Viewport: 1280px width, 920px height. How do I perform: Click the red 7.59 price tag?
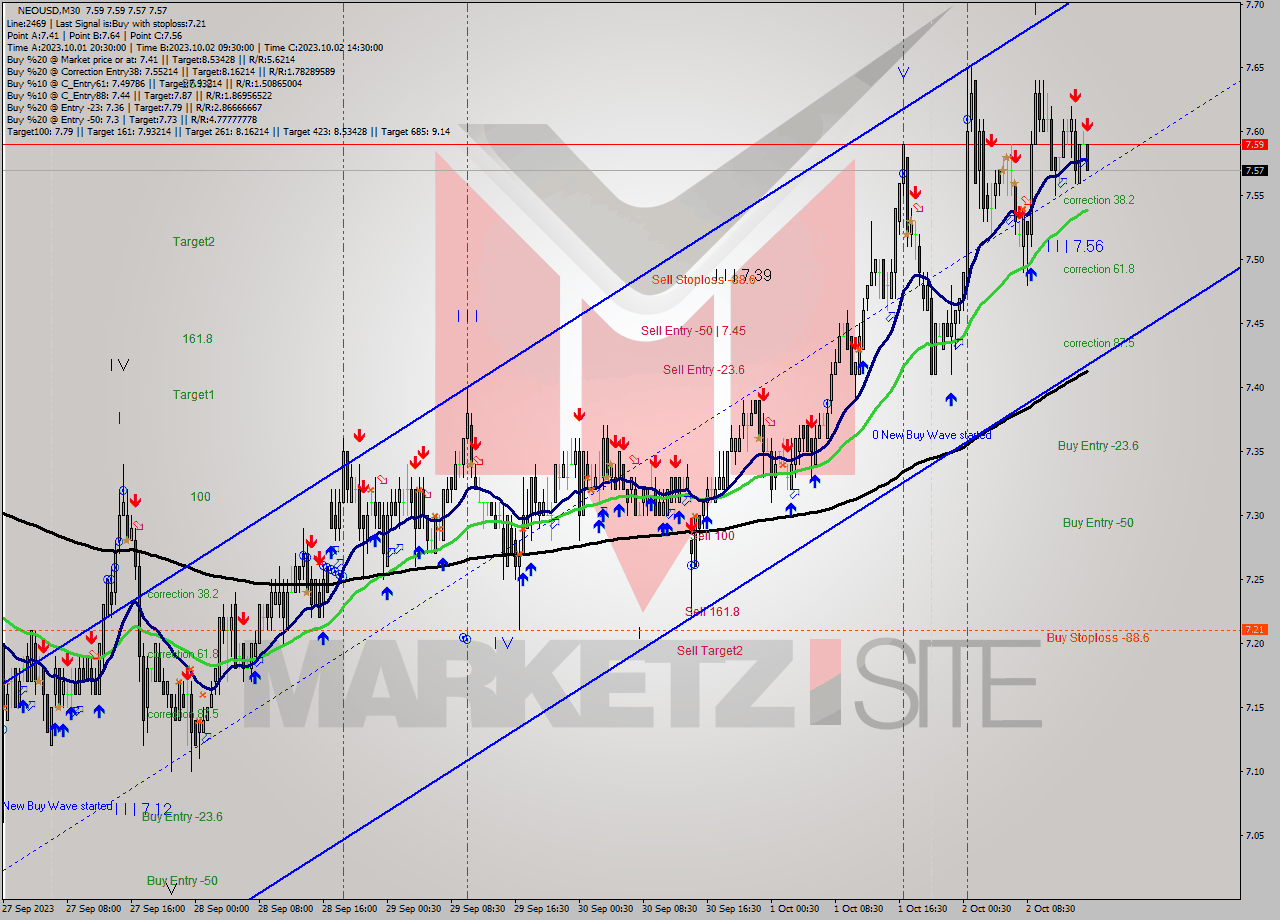1254,145
